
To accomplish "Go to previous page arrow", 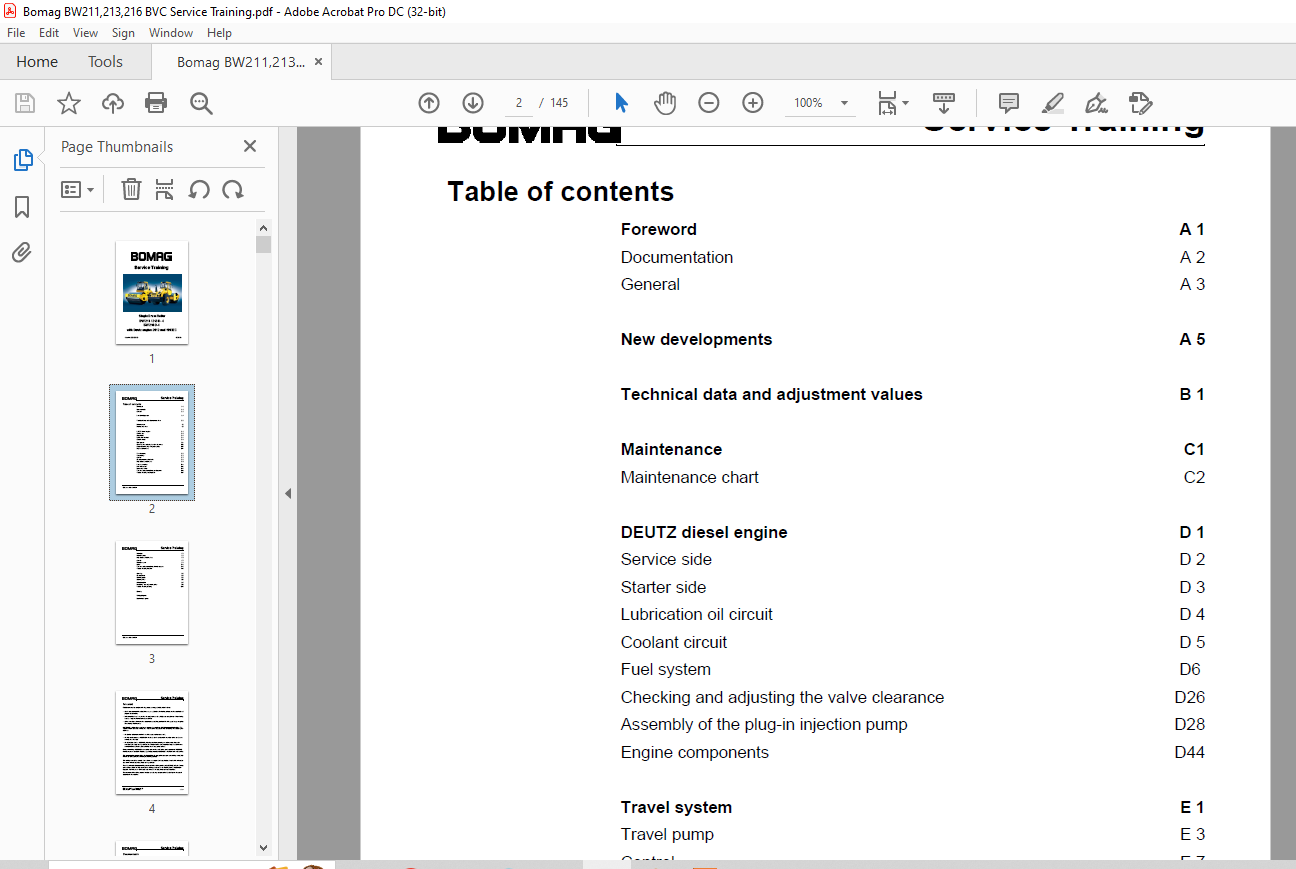I will [429, 103].
